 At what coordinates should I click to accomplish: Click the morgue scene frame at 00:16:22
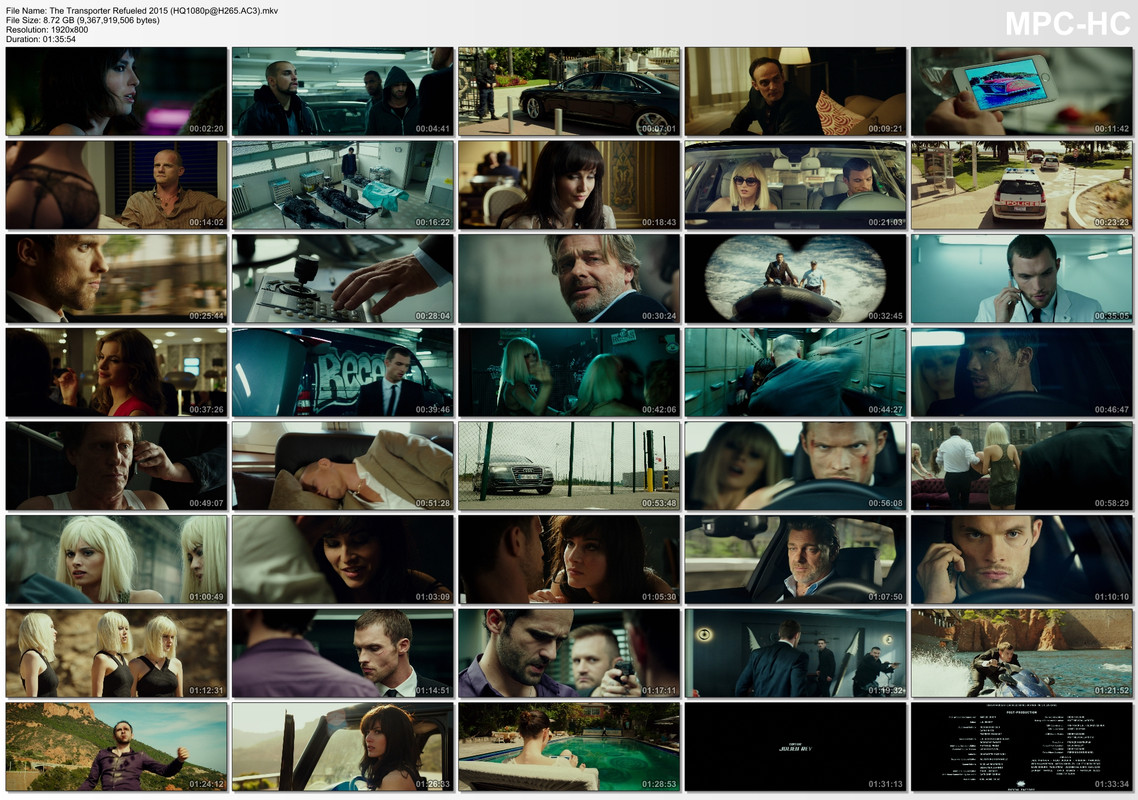[x=343, y=185]
